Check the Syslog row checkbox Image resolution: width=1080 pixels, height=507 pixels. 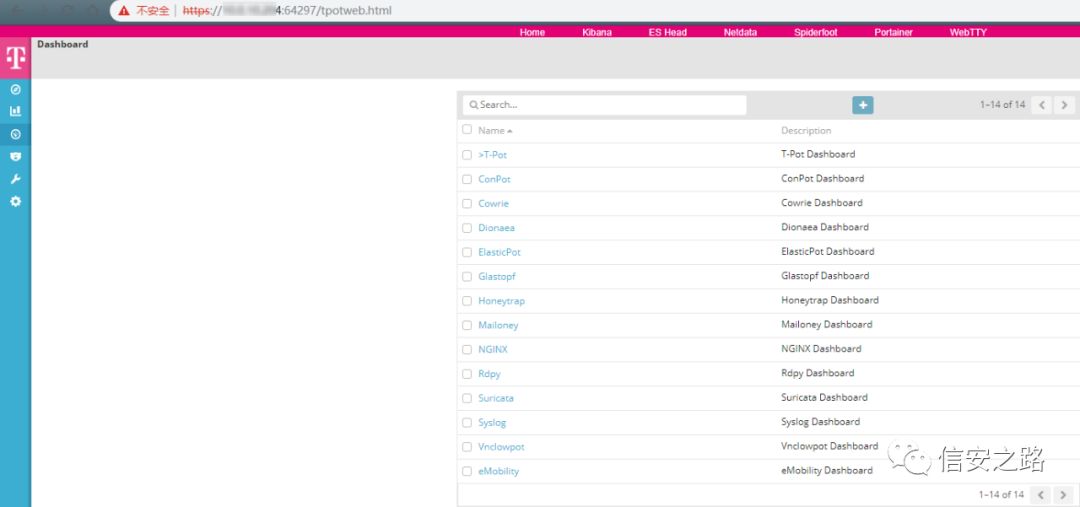click(467, 423)
